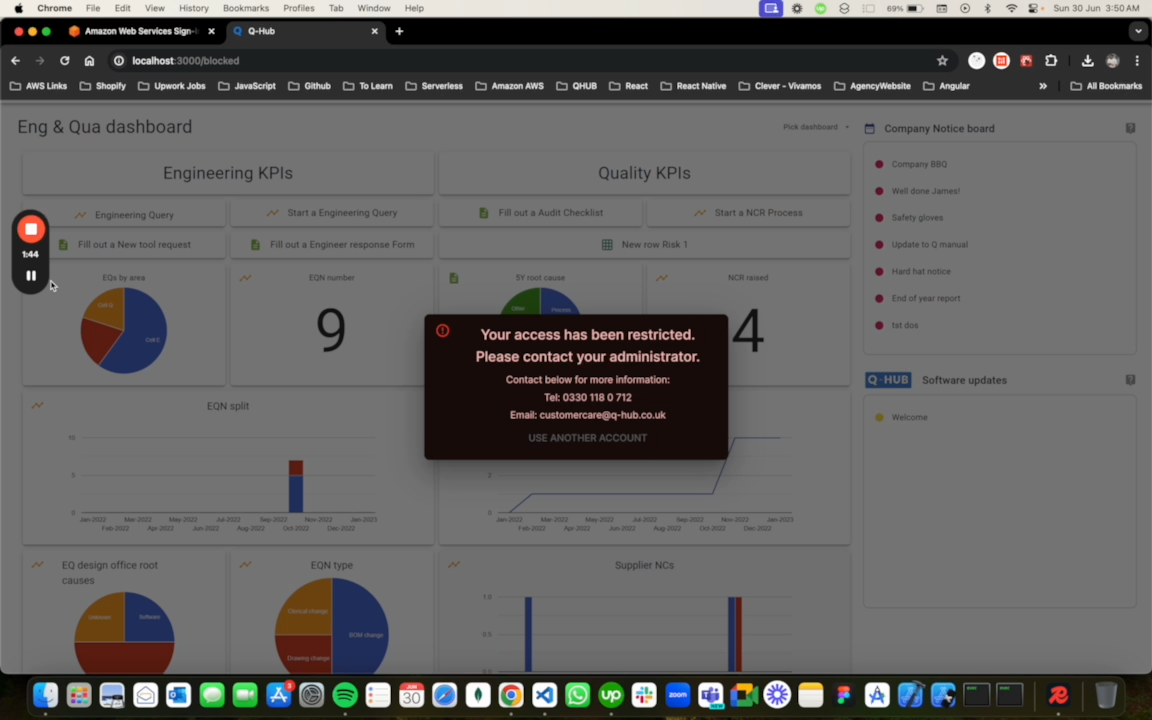The image size is (1152, 720).
Task: Bookmark this page with the star icon
Action: coord(942,61)
